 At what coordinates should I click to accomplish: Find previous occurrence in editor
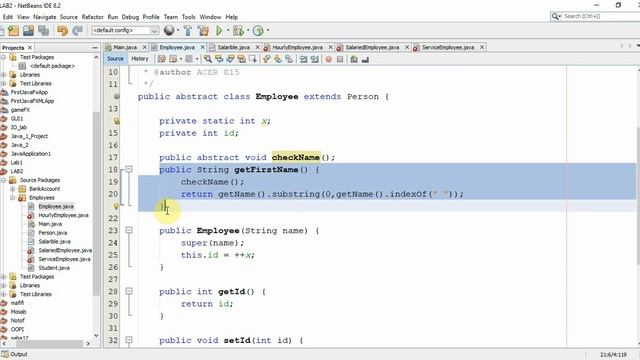(219, 59)
